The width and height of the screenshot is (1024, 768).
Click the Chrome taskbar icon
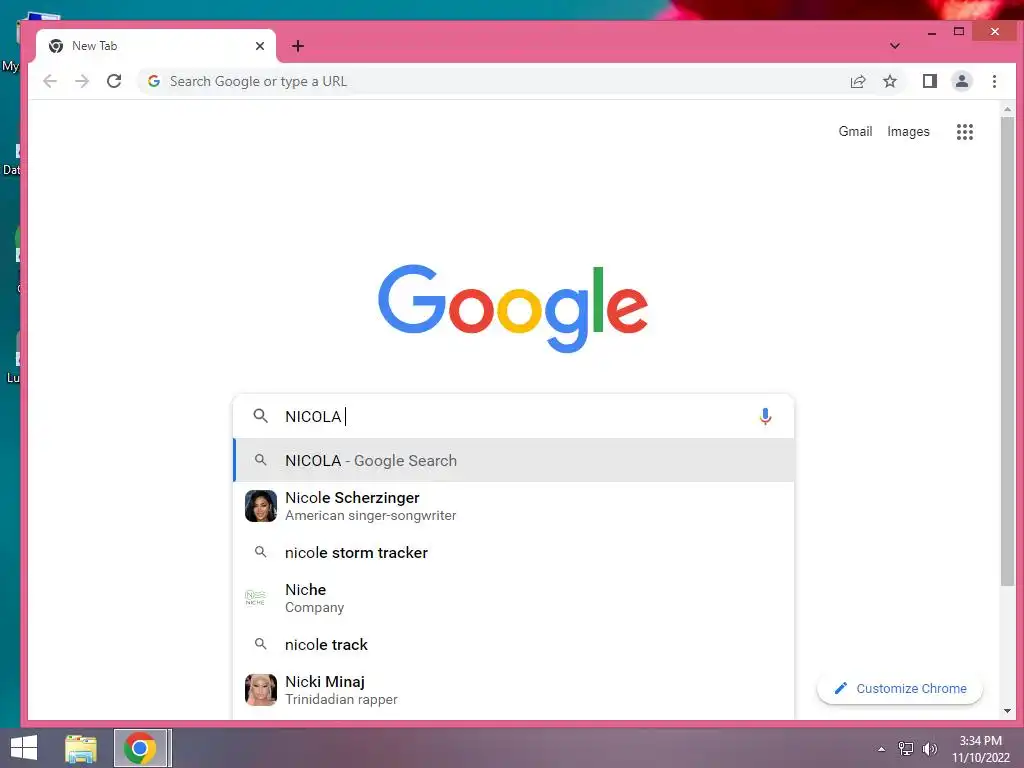[x=139, y=748]
